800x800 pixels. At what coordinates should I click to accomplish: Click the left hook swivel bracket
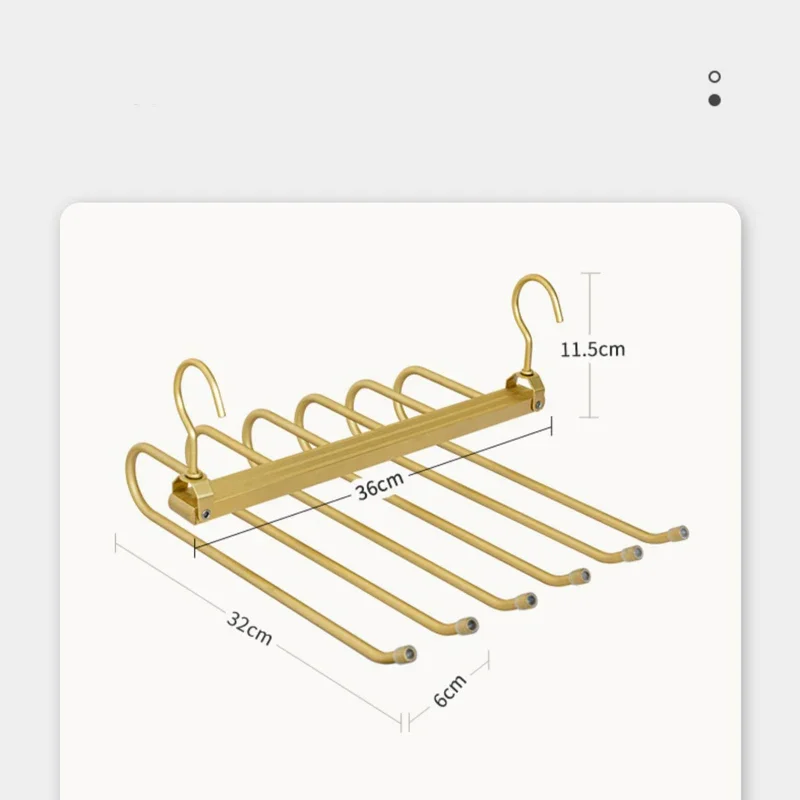tap(191, 498)
